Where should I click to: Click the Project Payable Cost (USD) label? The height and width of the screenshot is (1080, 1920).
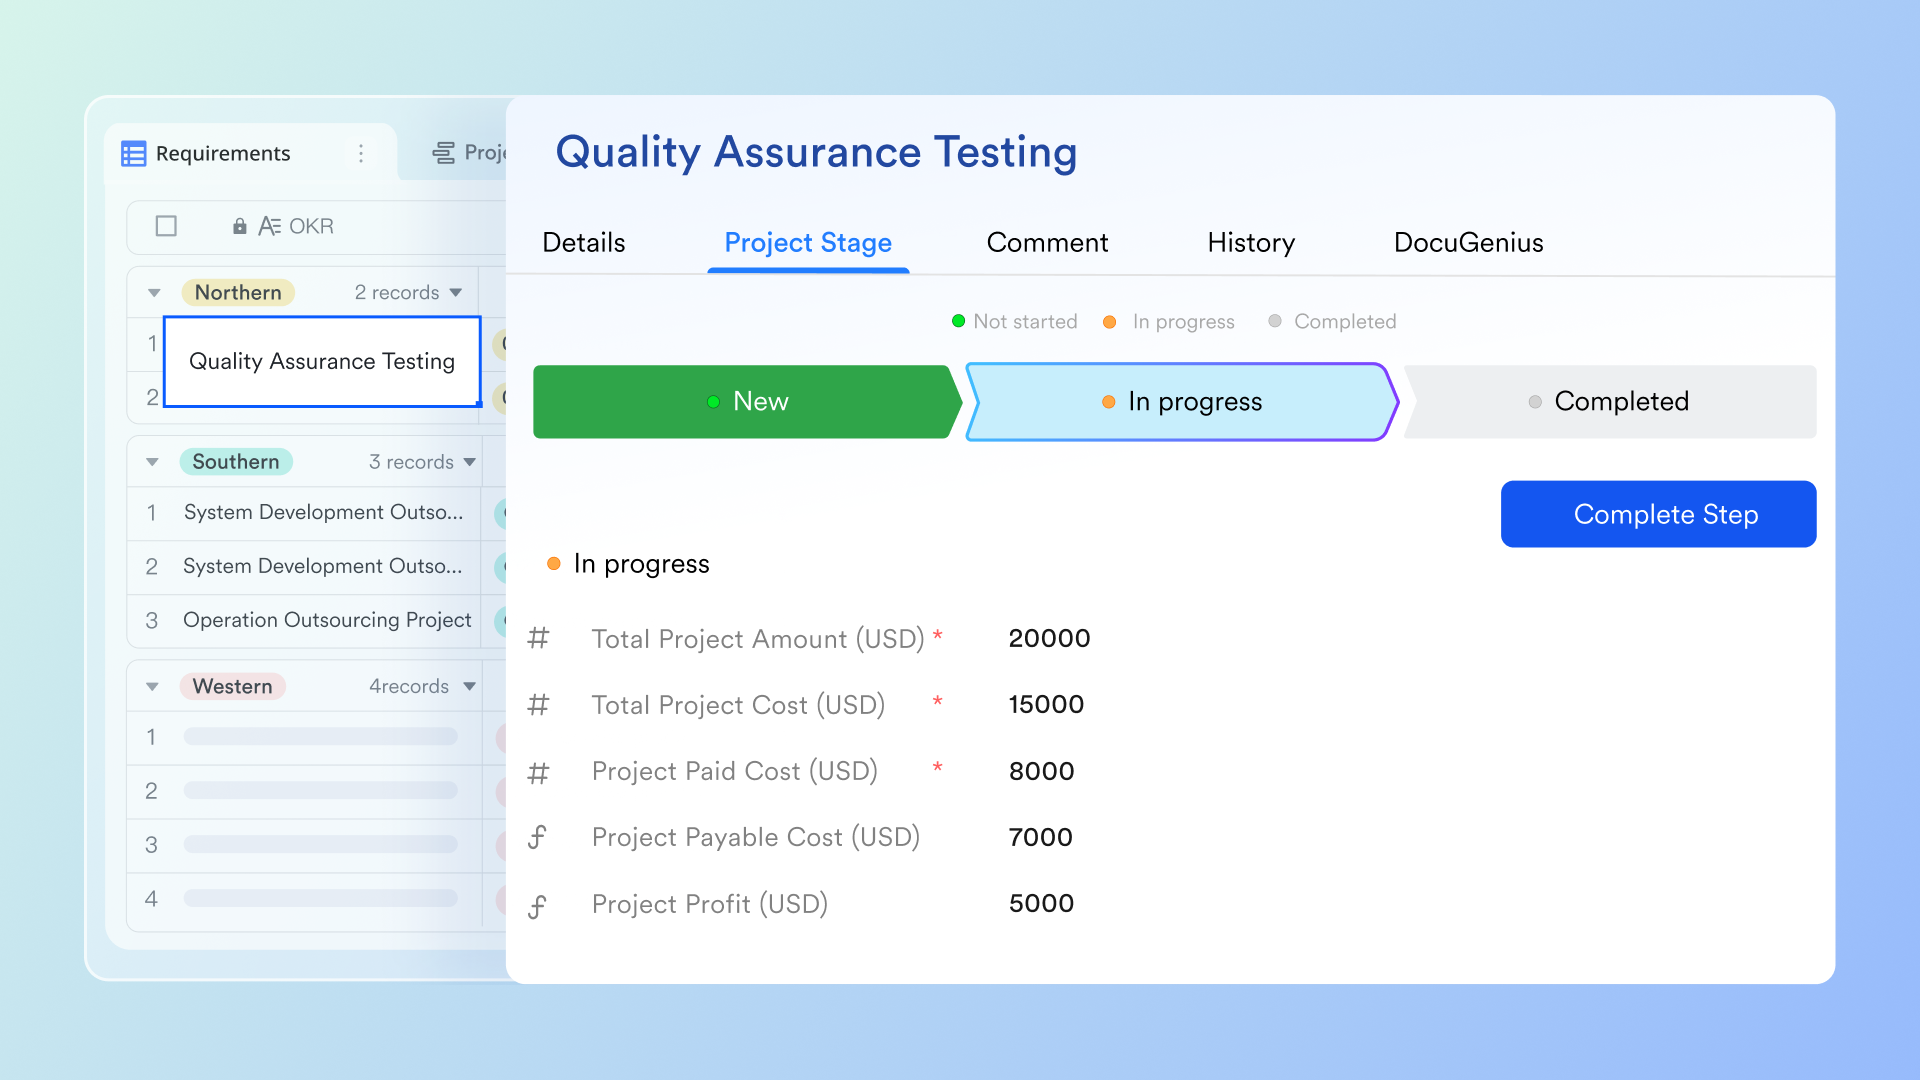(756, 838)
